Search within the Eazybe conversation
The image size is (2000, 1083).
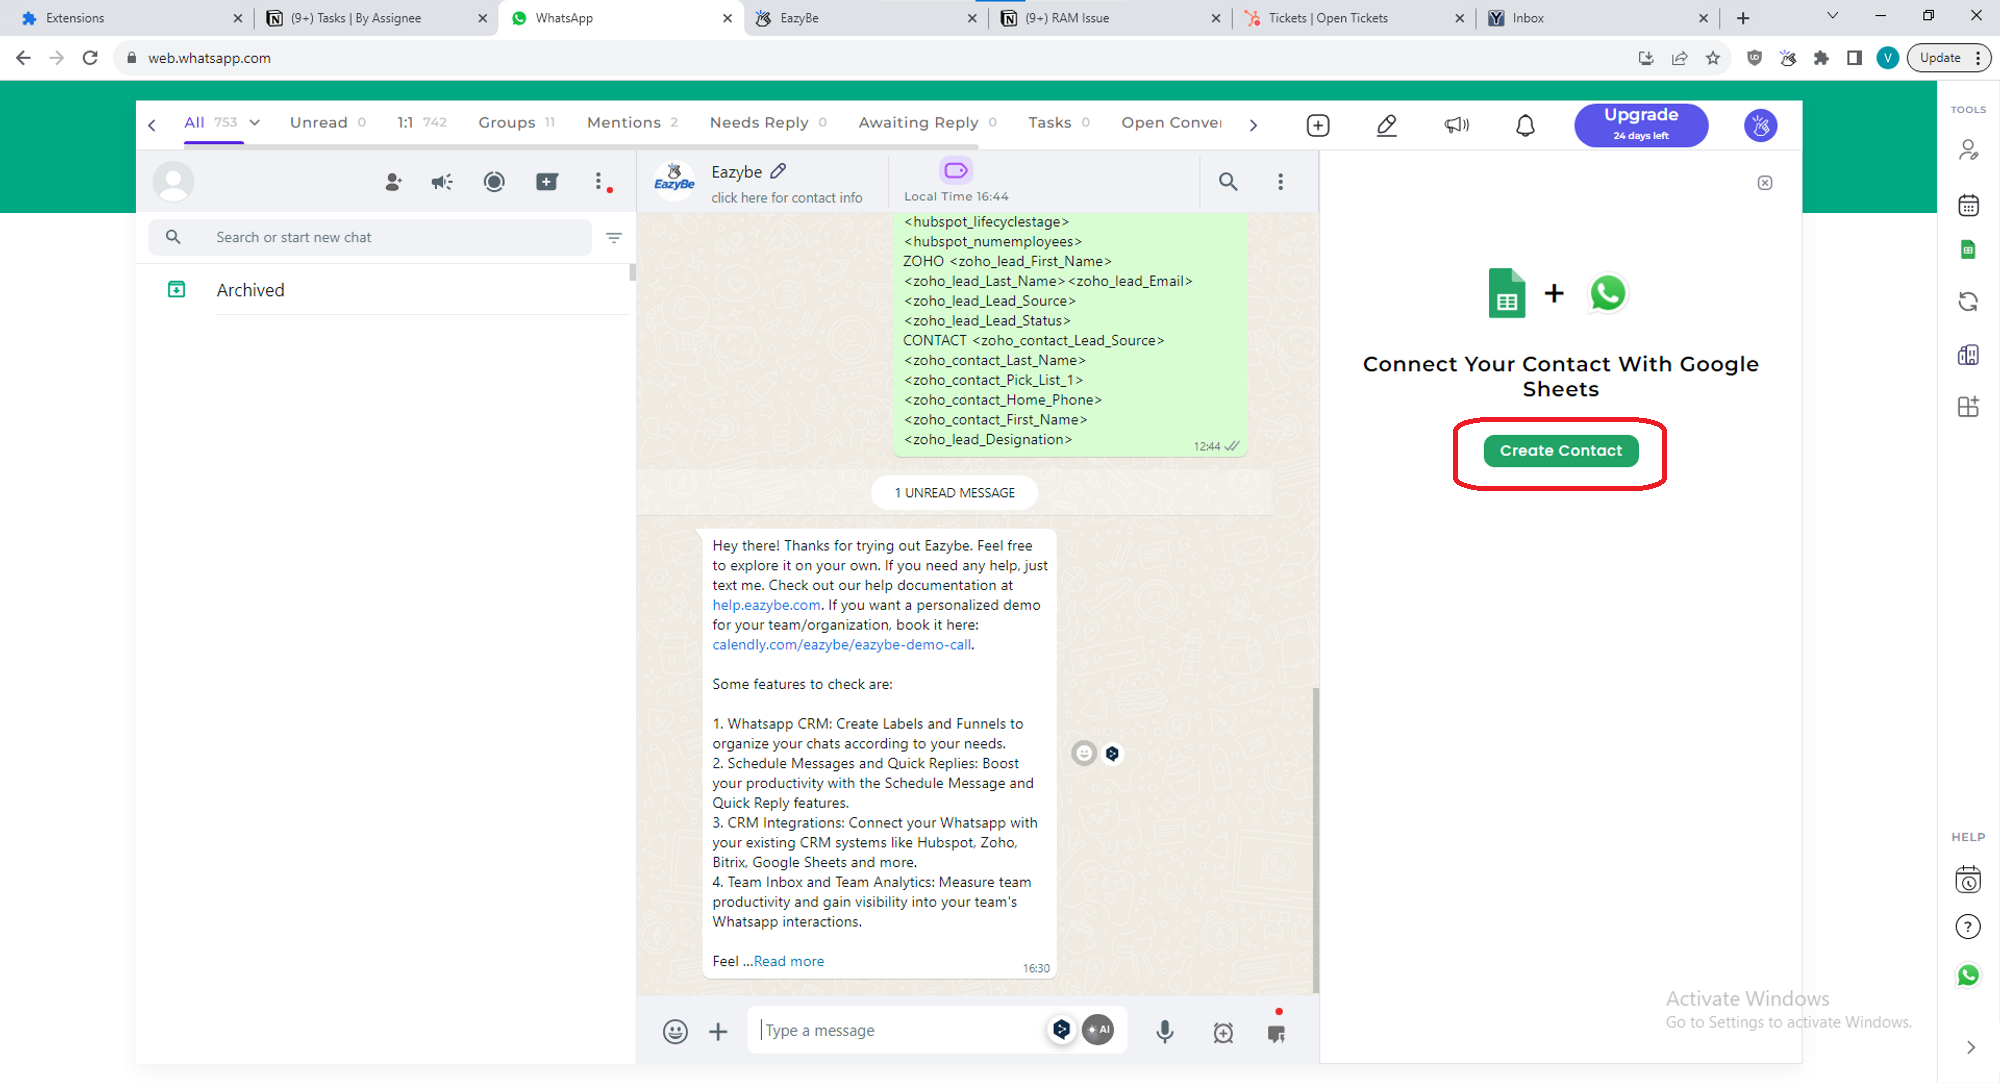tap(1228, 182)
